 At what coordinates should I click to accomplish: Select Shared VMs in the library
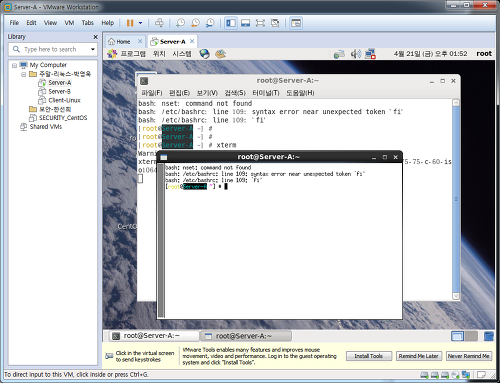[41, 127]
